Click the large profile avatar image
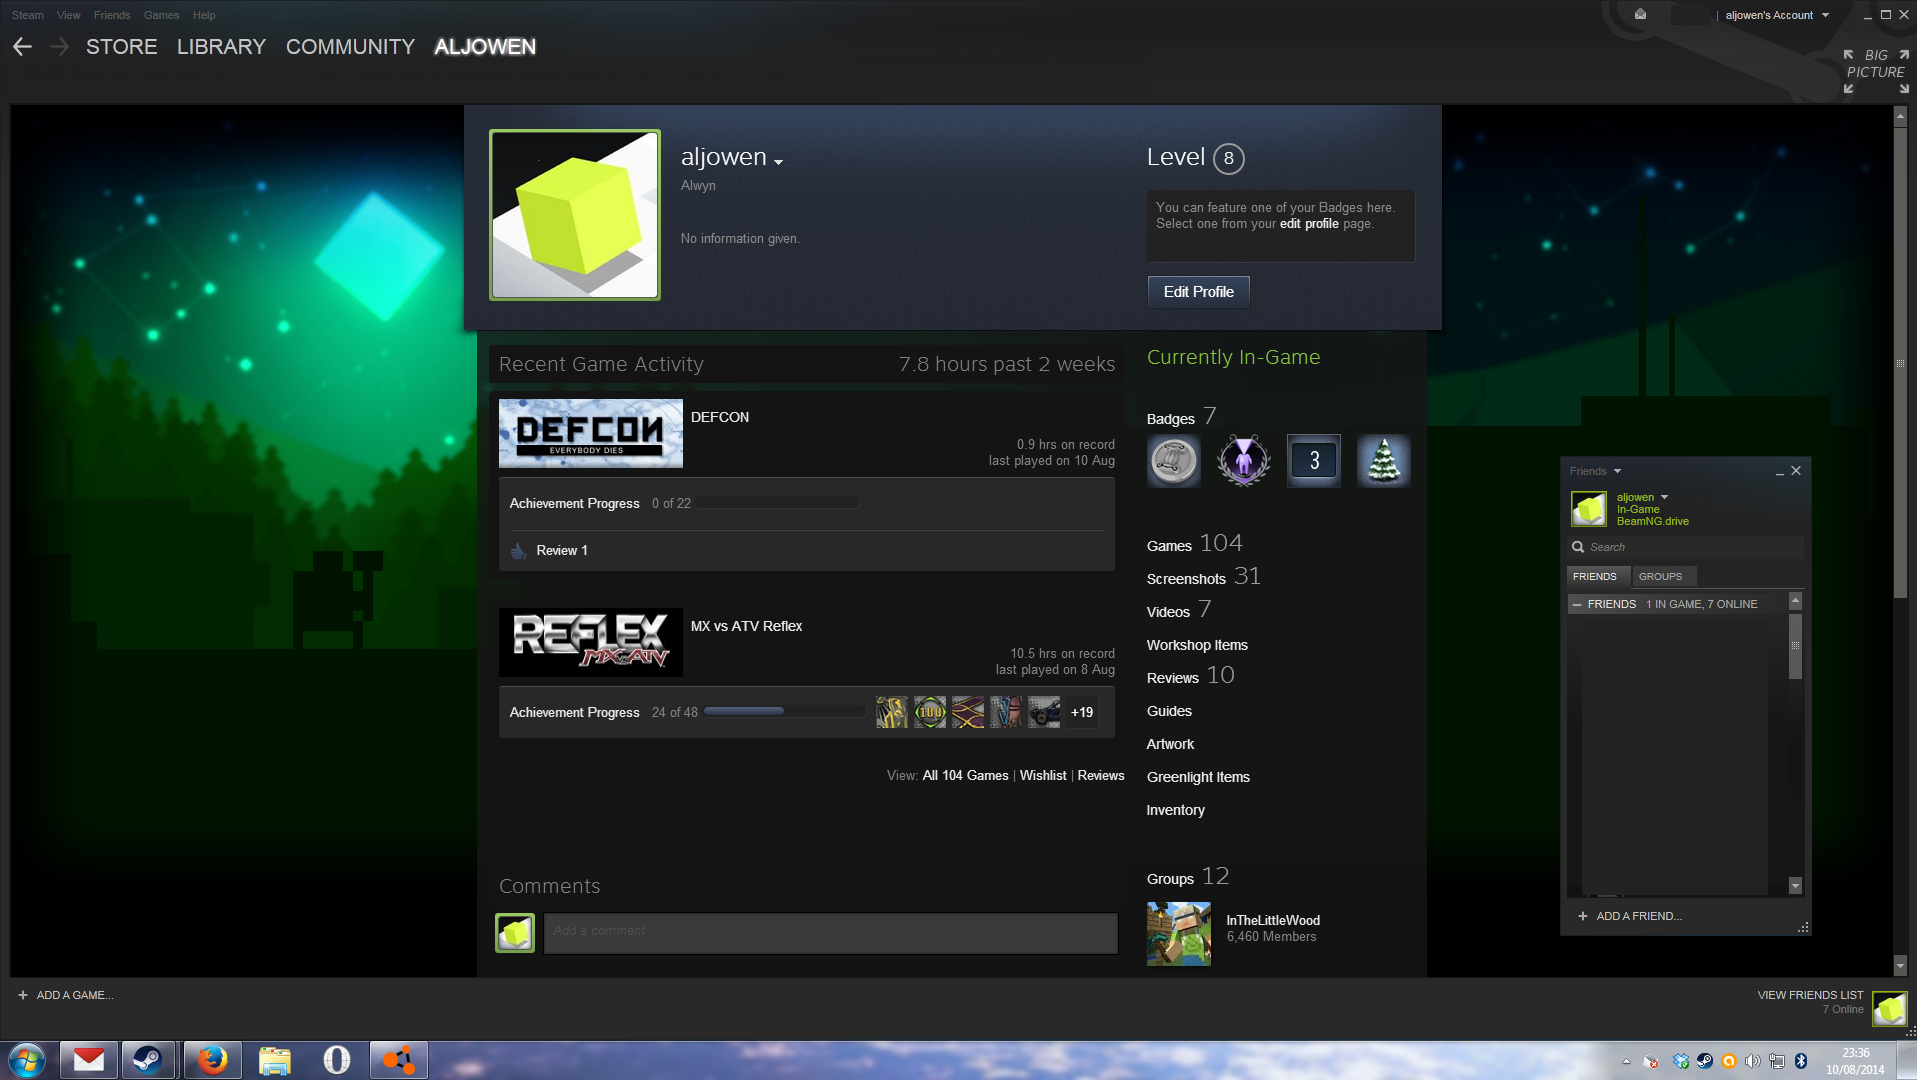This screenshot has height=1080, width=1917. 575,215
